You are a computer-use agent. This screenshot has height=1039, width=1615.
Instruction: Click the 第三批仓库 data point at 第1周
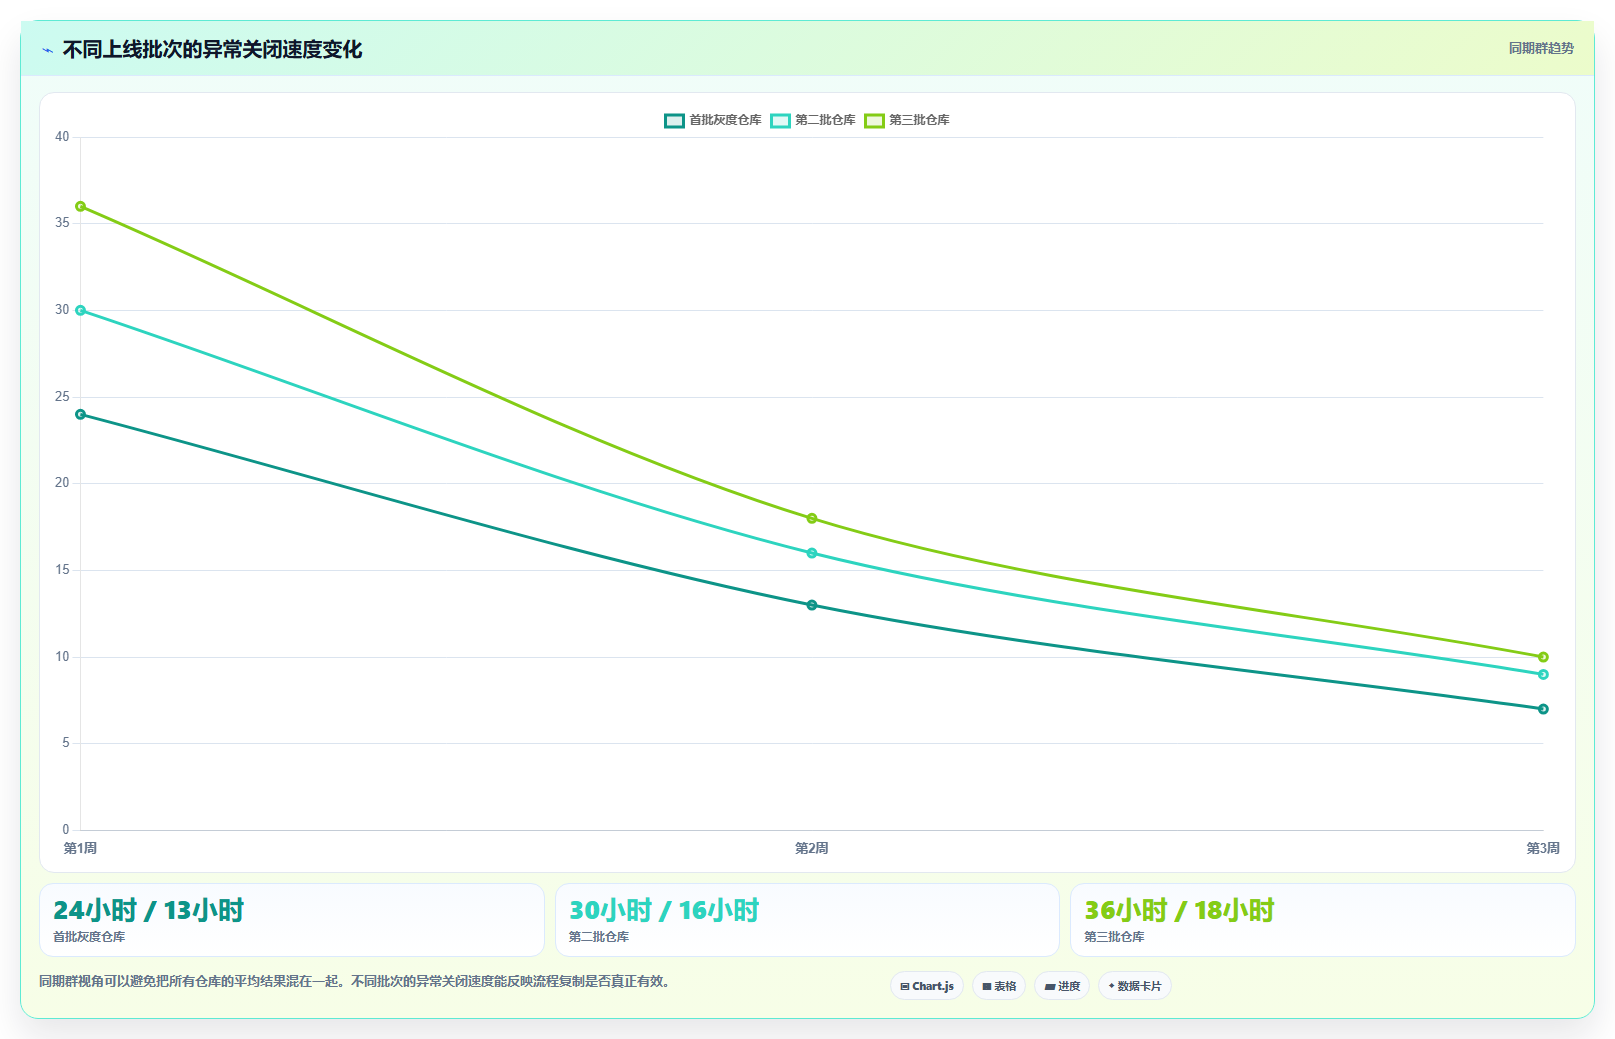click(x=81, y=206)
